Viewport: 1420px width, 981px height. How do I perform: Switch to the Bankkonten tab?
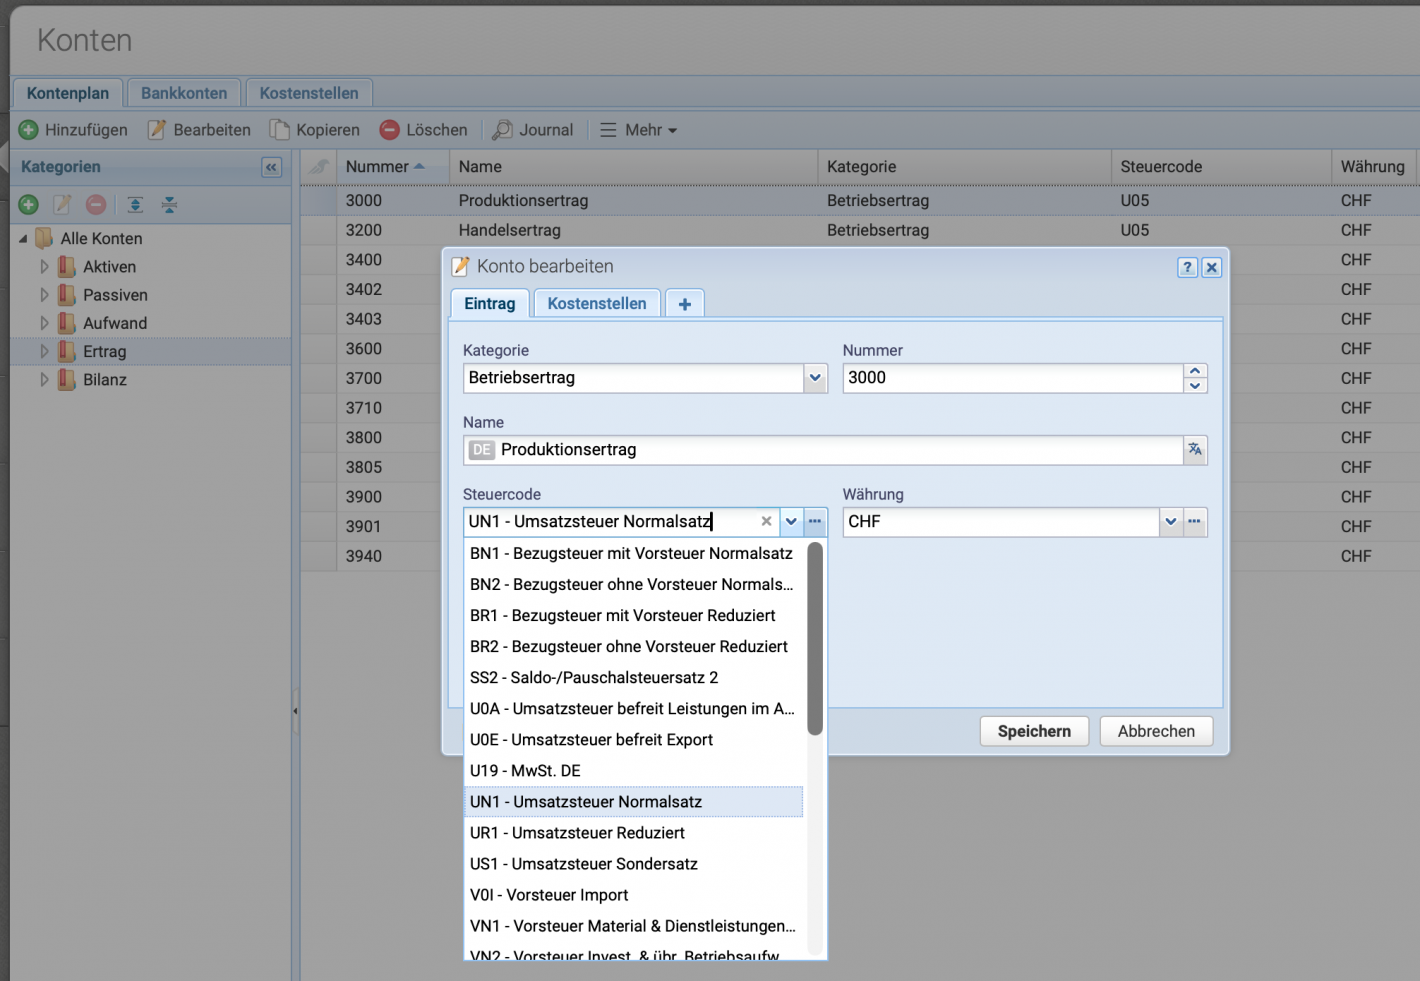point(184,93)
